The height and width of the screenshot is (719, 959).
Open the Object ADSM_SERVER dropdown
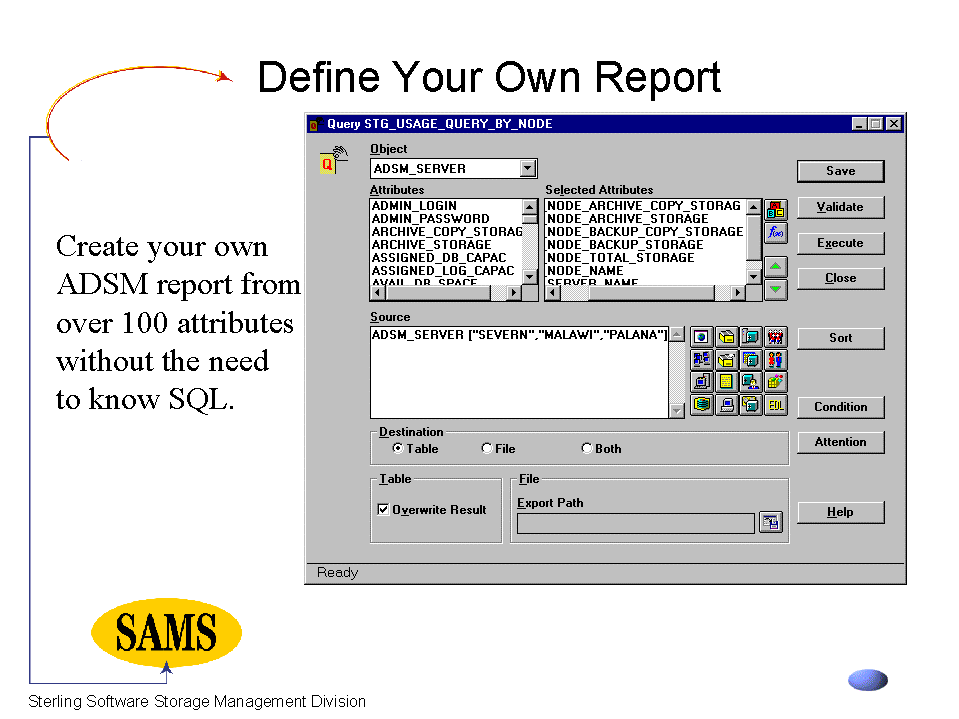pos(528,169)
